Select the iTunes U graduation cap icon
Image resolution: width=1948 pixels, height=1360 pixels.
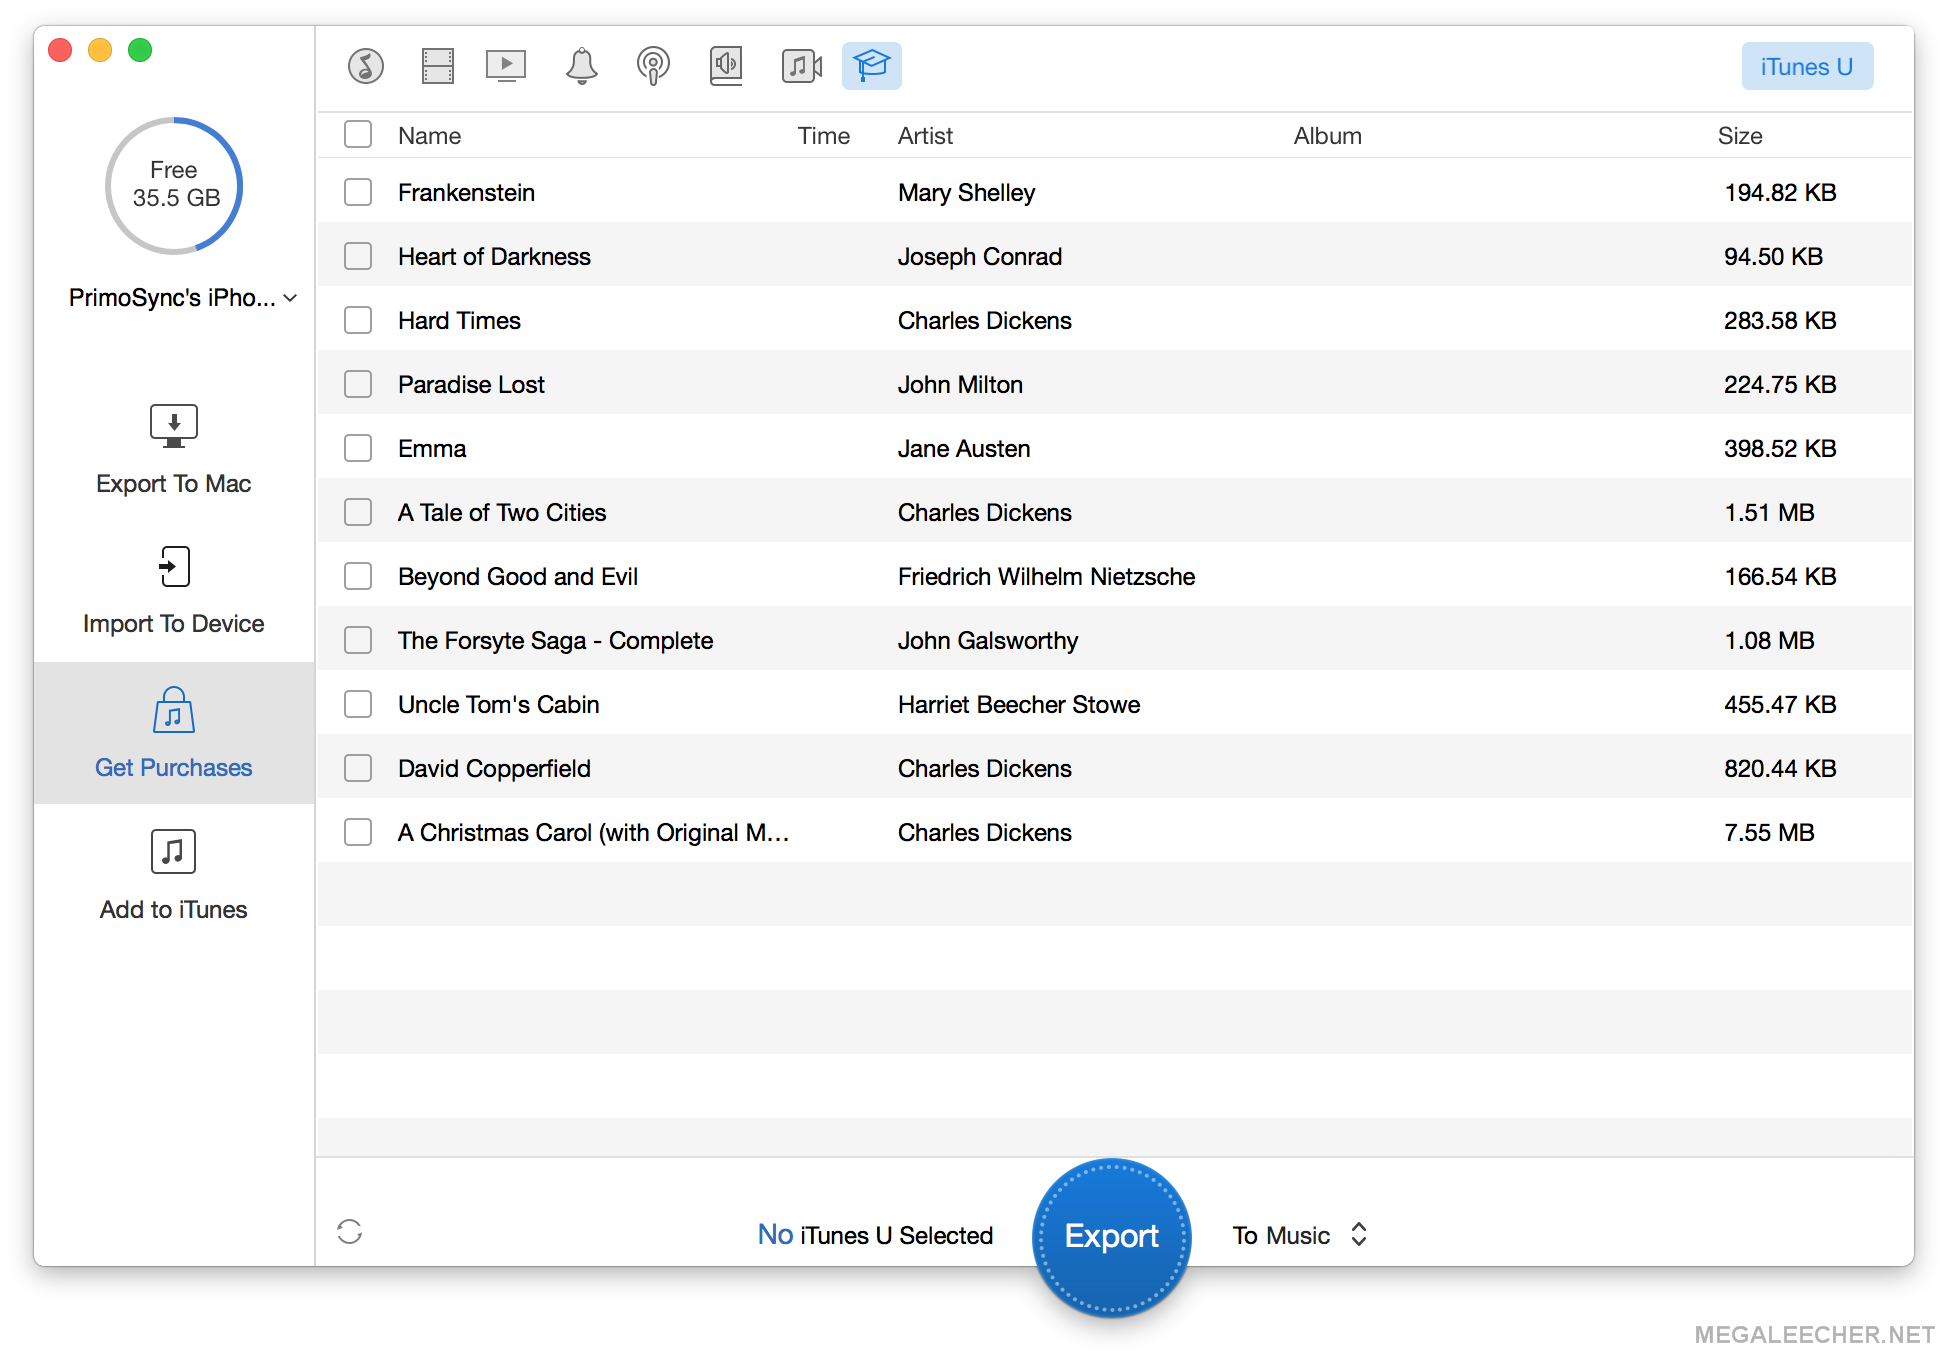tap(871, 66)
